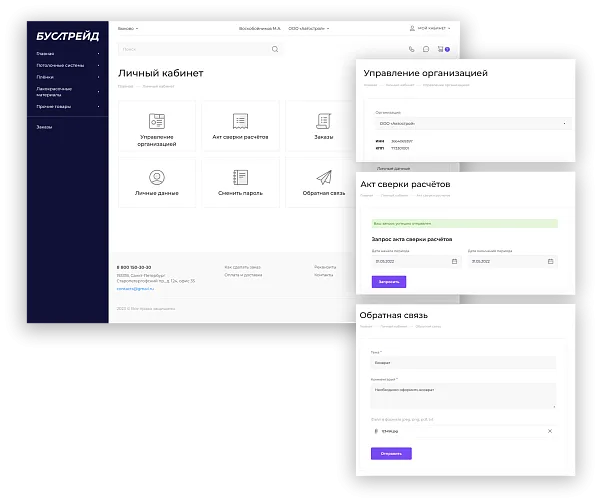Open the Обратная связь paper plane card

(321, 182)
